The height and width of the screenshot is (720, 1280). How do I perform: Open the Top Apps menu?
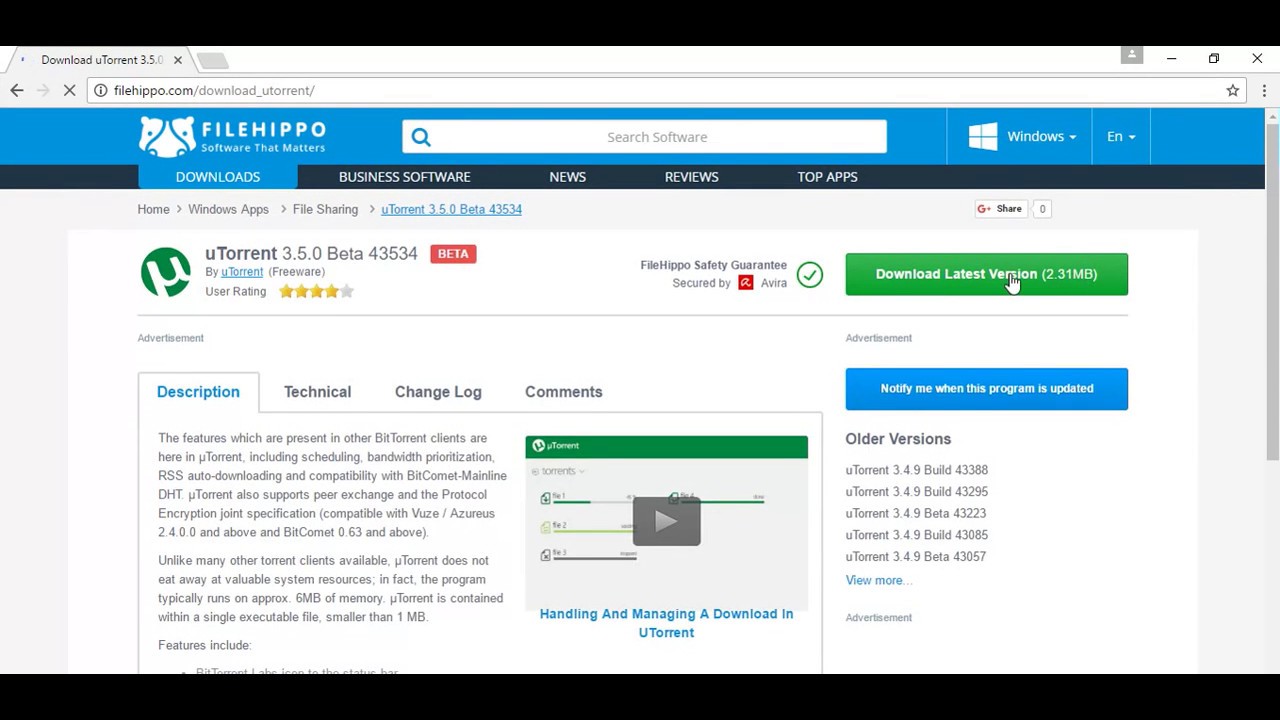[x=827, y=177]
